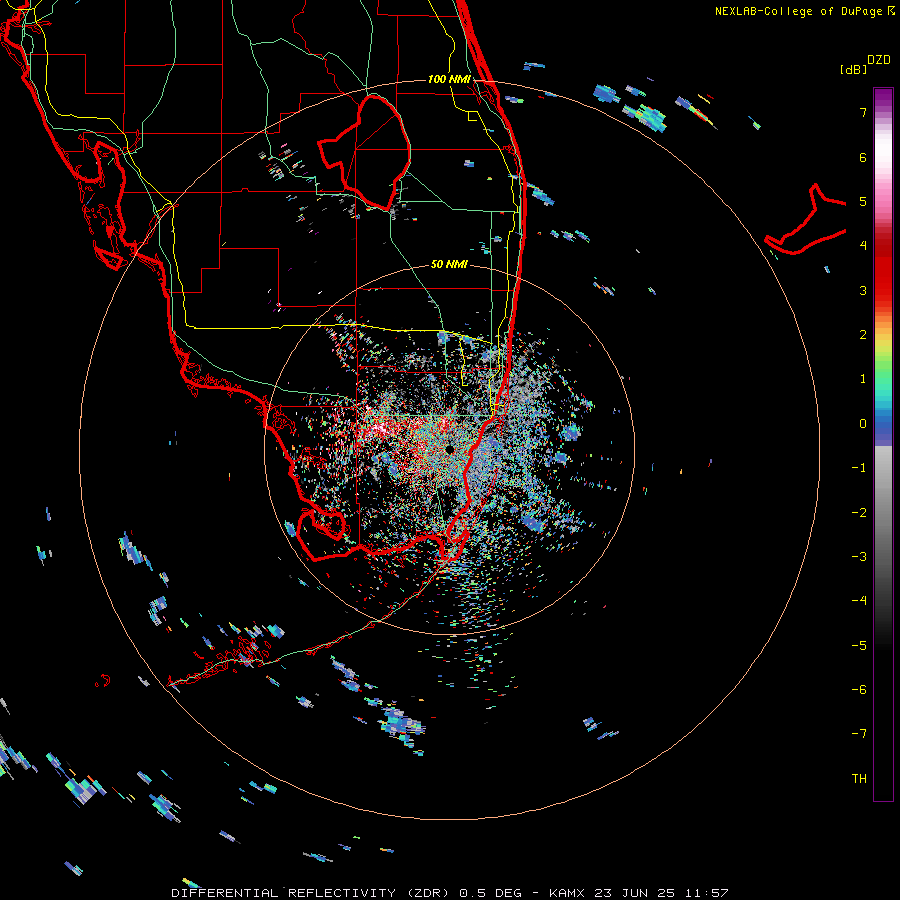Click the bottom caption DIFFERENTIAL REFLECTIVITY (ZDR) text
Image resolution: width=900 pixels, height=900 pixels.
311,893
